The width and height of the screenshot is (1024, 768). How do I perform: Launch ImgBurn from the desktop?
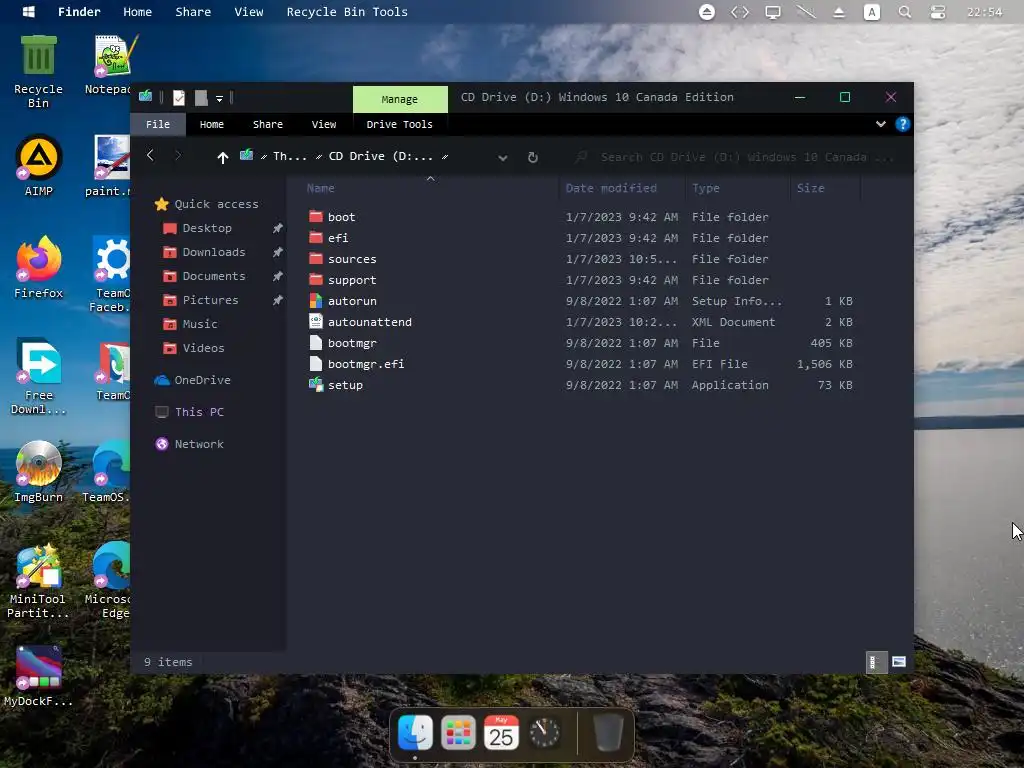[39, 472]
